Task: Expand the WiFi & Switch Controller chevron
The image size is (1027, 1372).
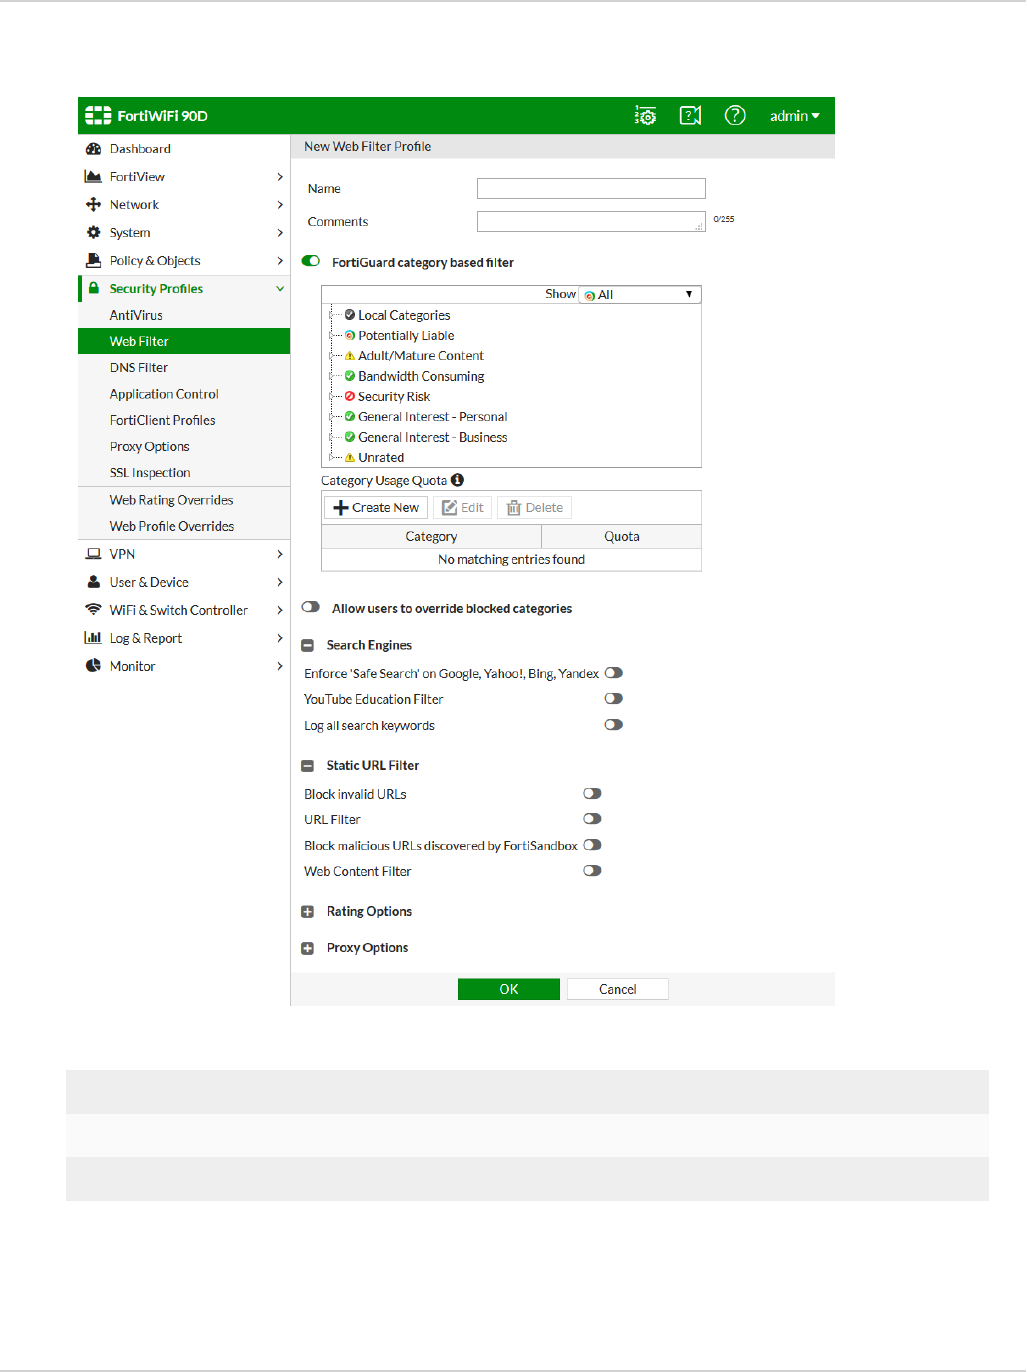Action: click(280, 610)
